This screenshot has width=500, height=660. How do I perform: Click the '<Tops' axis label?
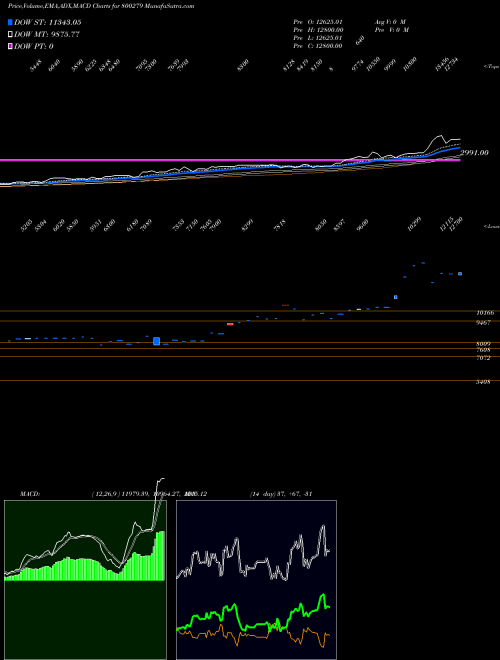tap(491, 67)
